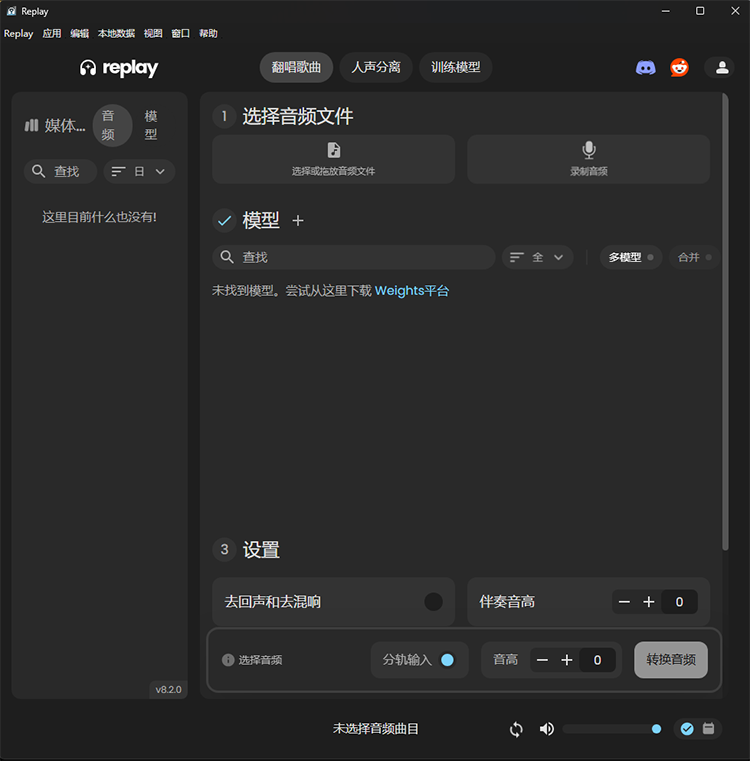Follow the Weights平台 link
750x761 pixels.
pyautogui.click(x=412, y=291)
